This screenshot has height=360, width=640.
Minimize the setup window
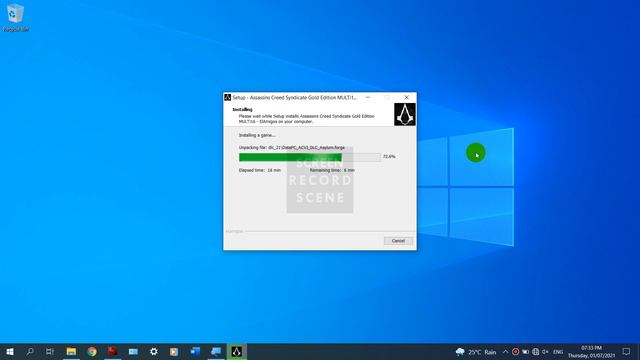pos(368,98)
